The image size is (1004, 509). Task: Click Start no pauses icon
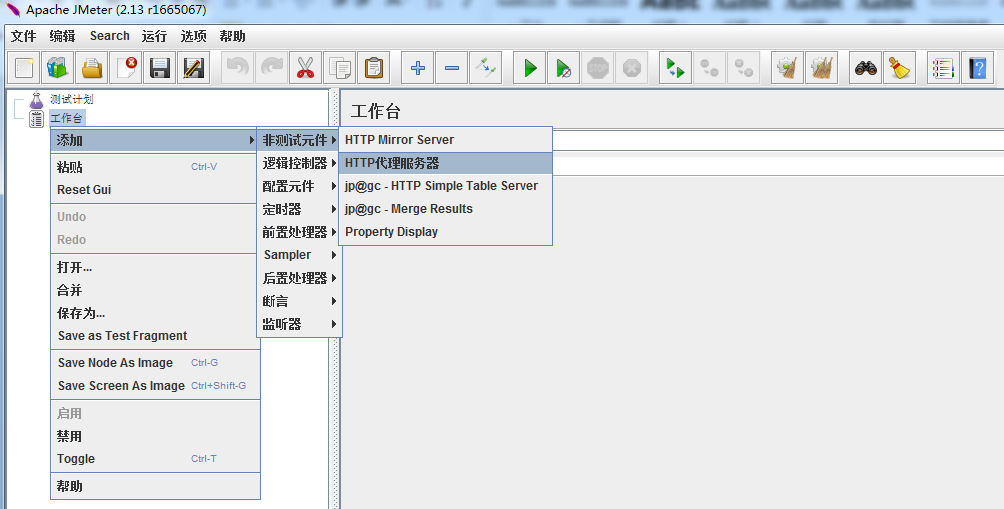pyautogui.click(x=563, y=68)
